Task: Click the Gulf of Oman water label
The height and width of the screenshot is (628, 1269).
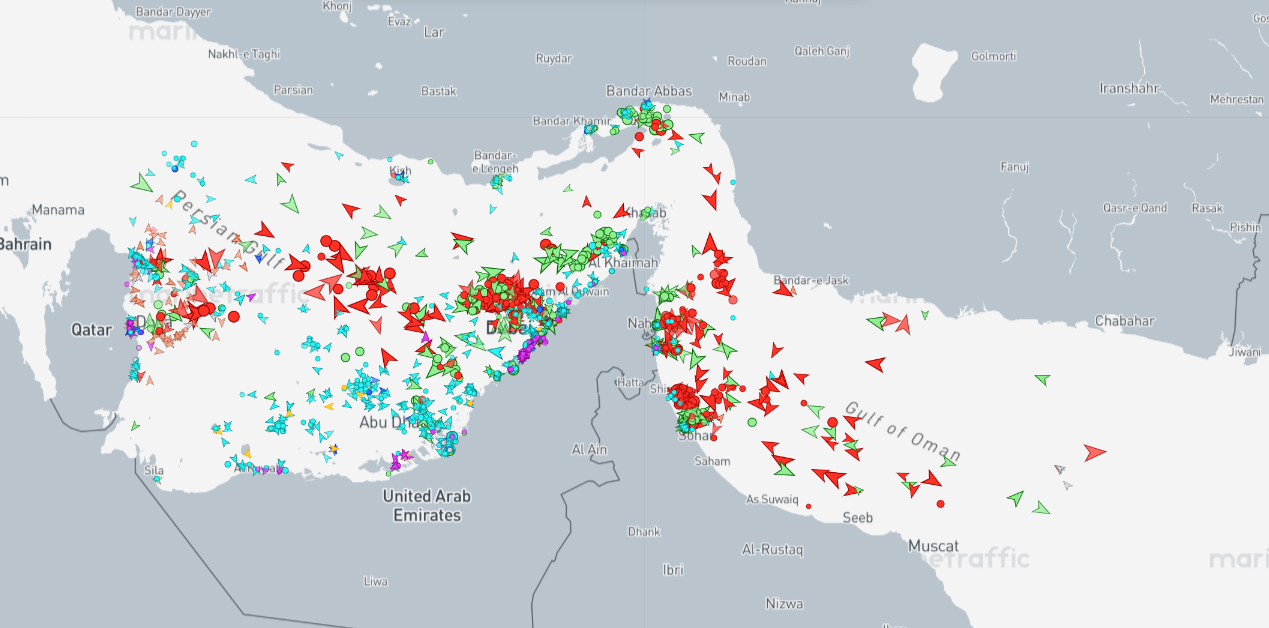Action: (x=902, y=432)
